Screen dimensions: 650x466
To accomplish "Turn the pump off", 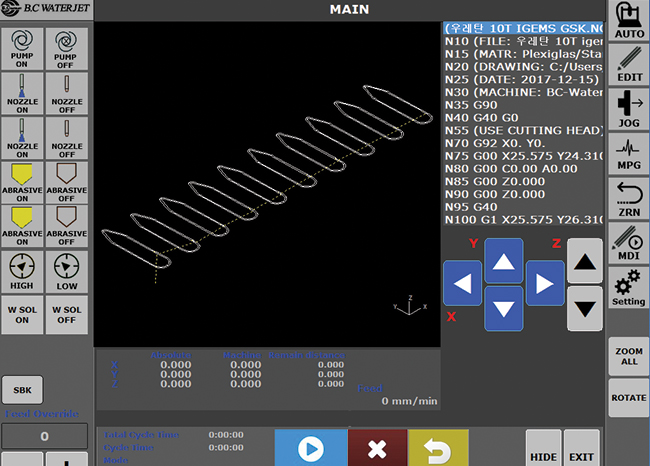I will click(67, 49).
